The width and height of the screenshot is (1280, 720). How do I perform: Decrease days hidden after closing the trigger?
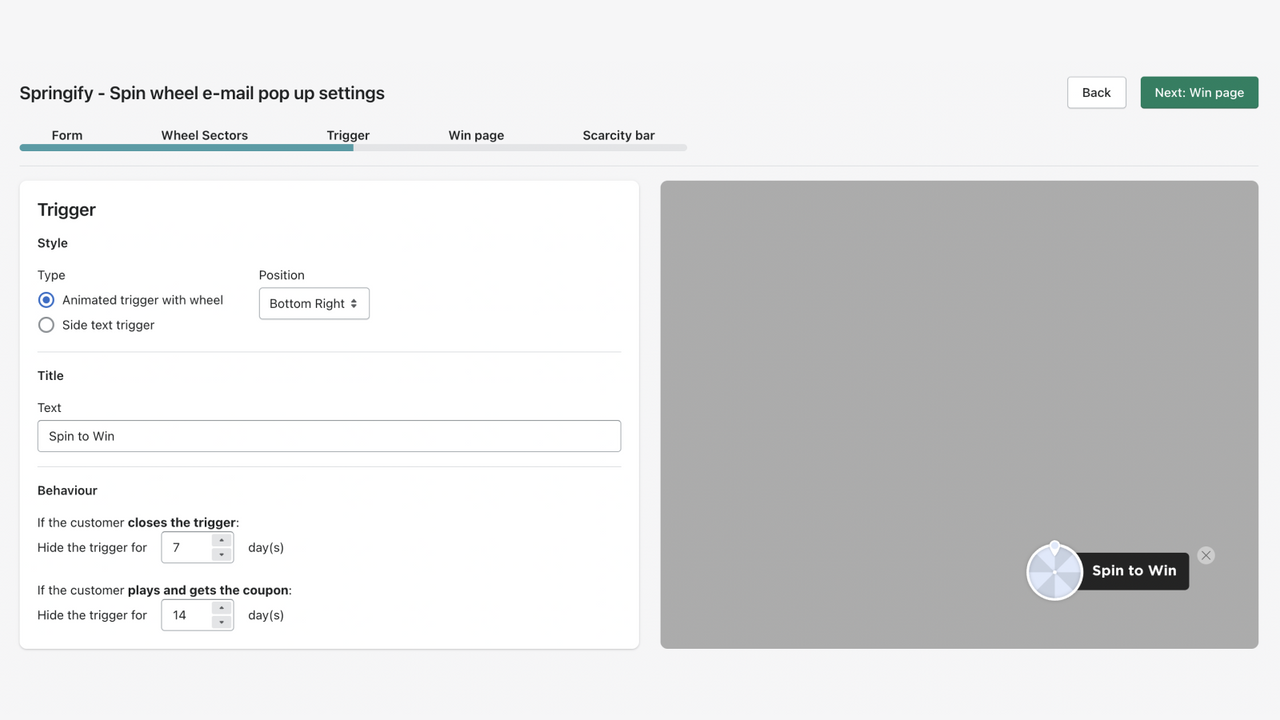[x=222, y=554]
